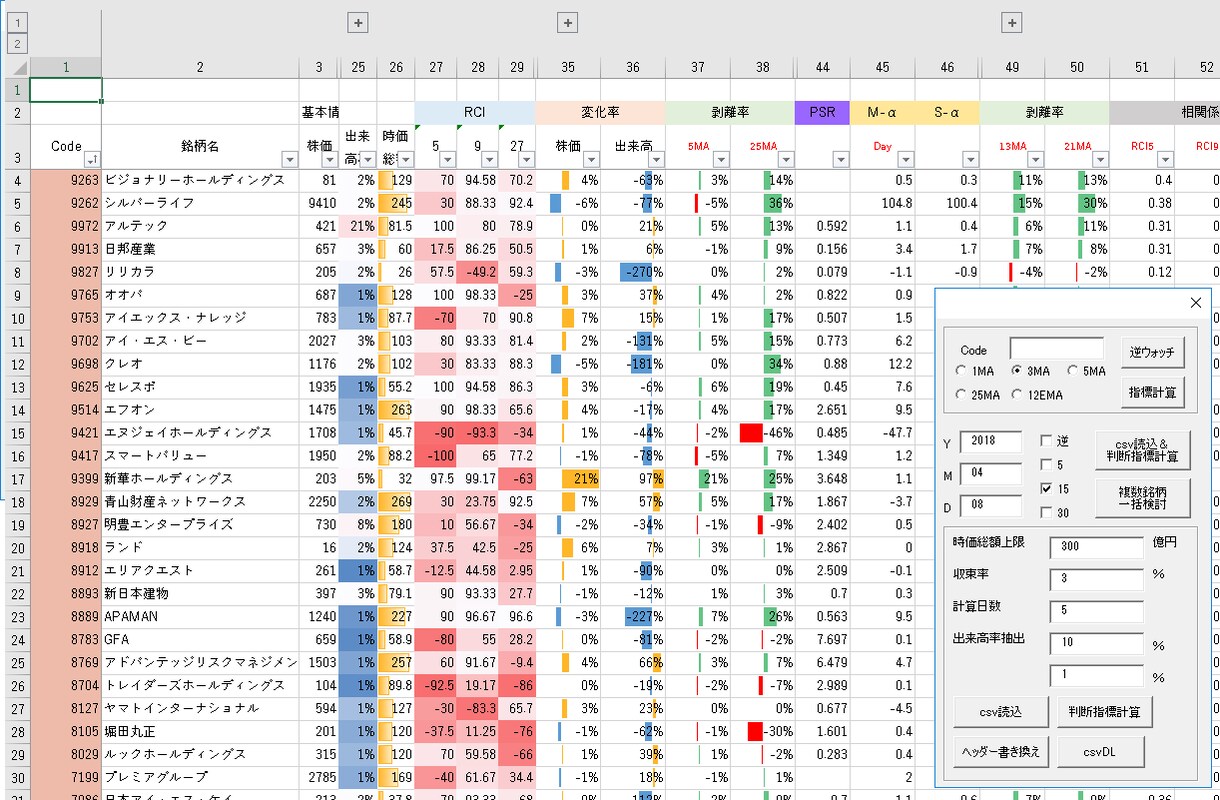
Task: Select the RCI header cell
Action: (475, 112)
